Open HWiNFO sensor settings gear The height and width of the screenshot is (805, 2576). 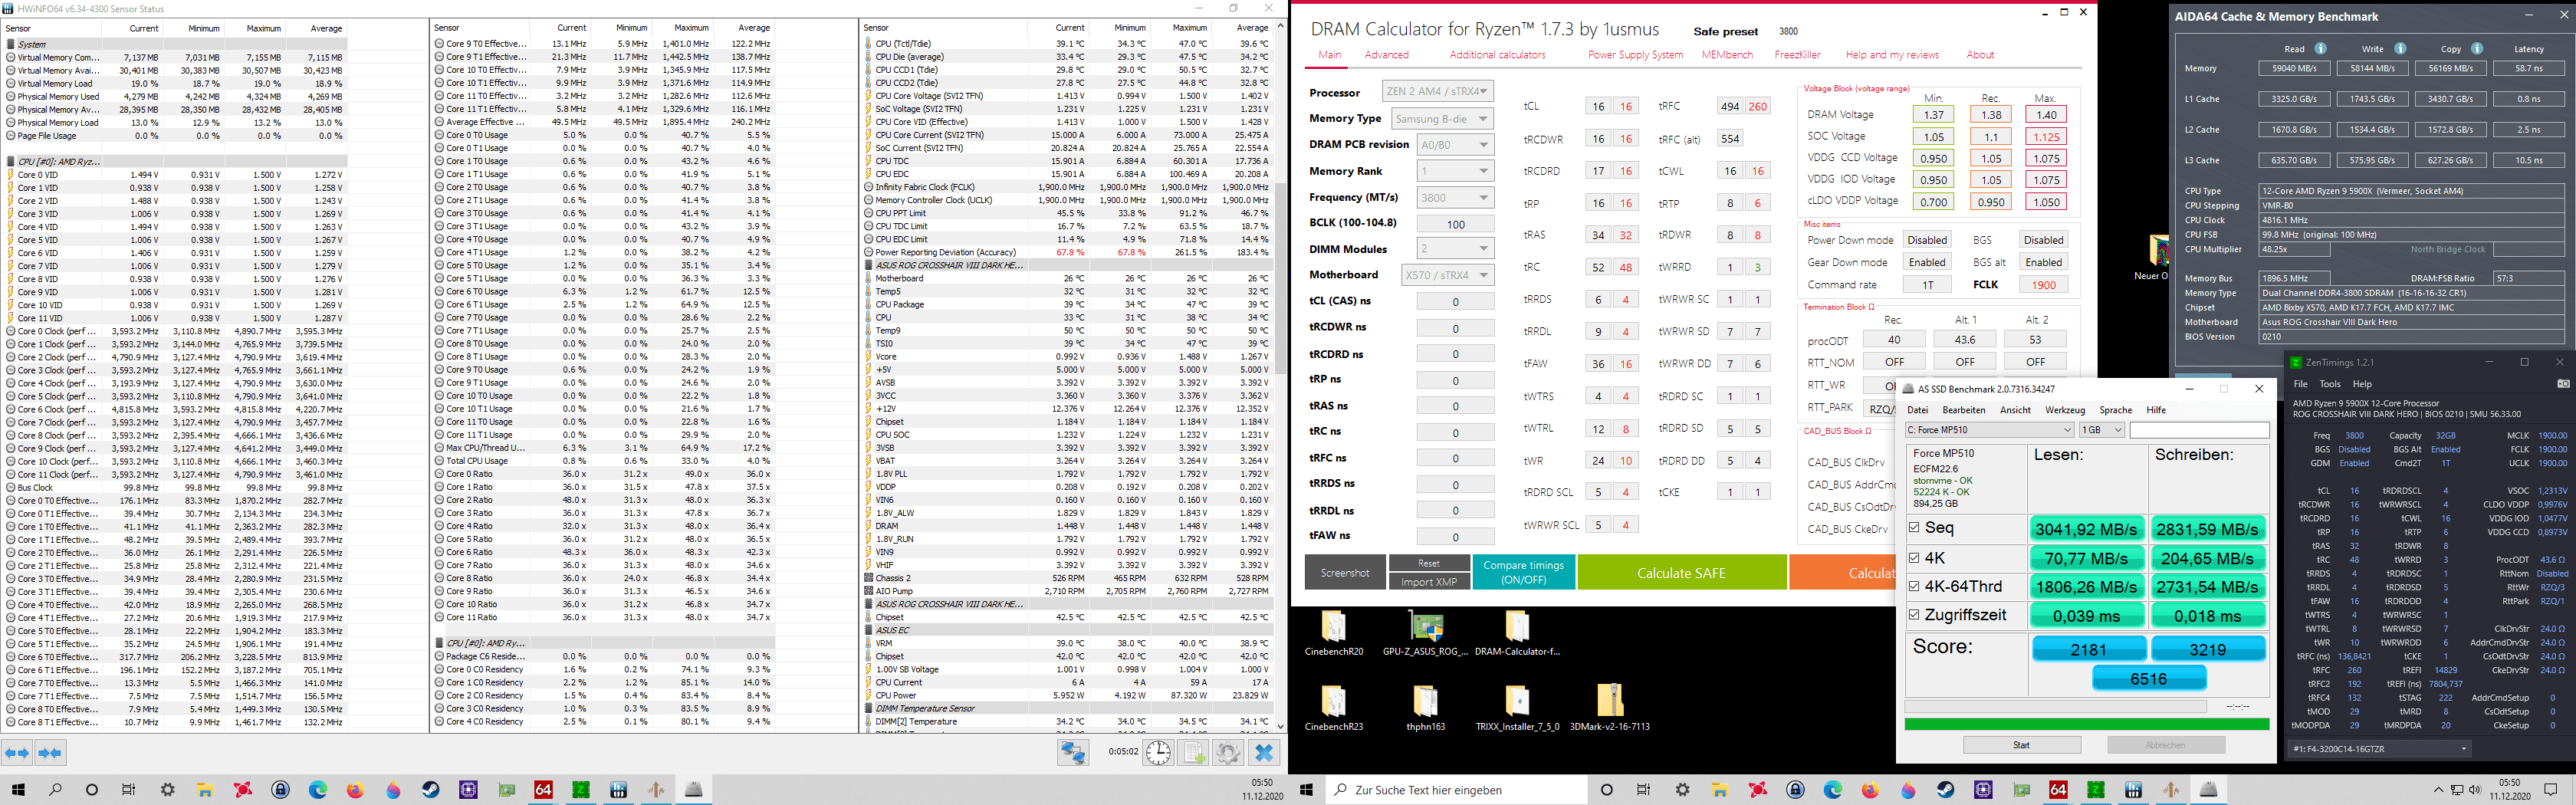coord(1228,753)
